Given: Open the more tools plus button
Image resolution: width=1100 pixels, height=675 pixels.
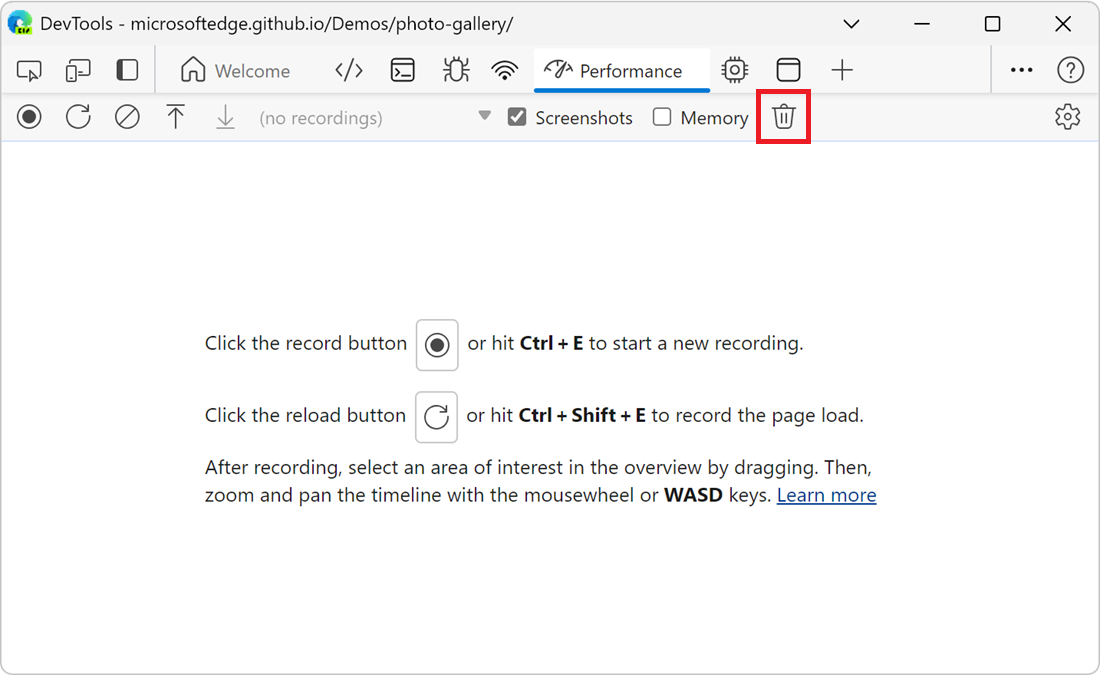Looking at the screenshot, I should click(x=842, y=70).
